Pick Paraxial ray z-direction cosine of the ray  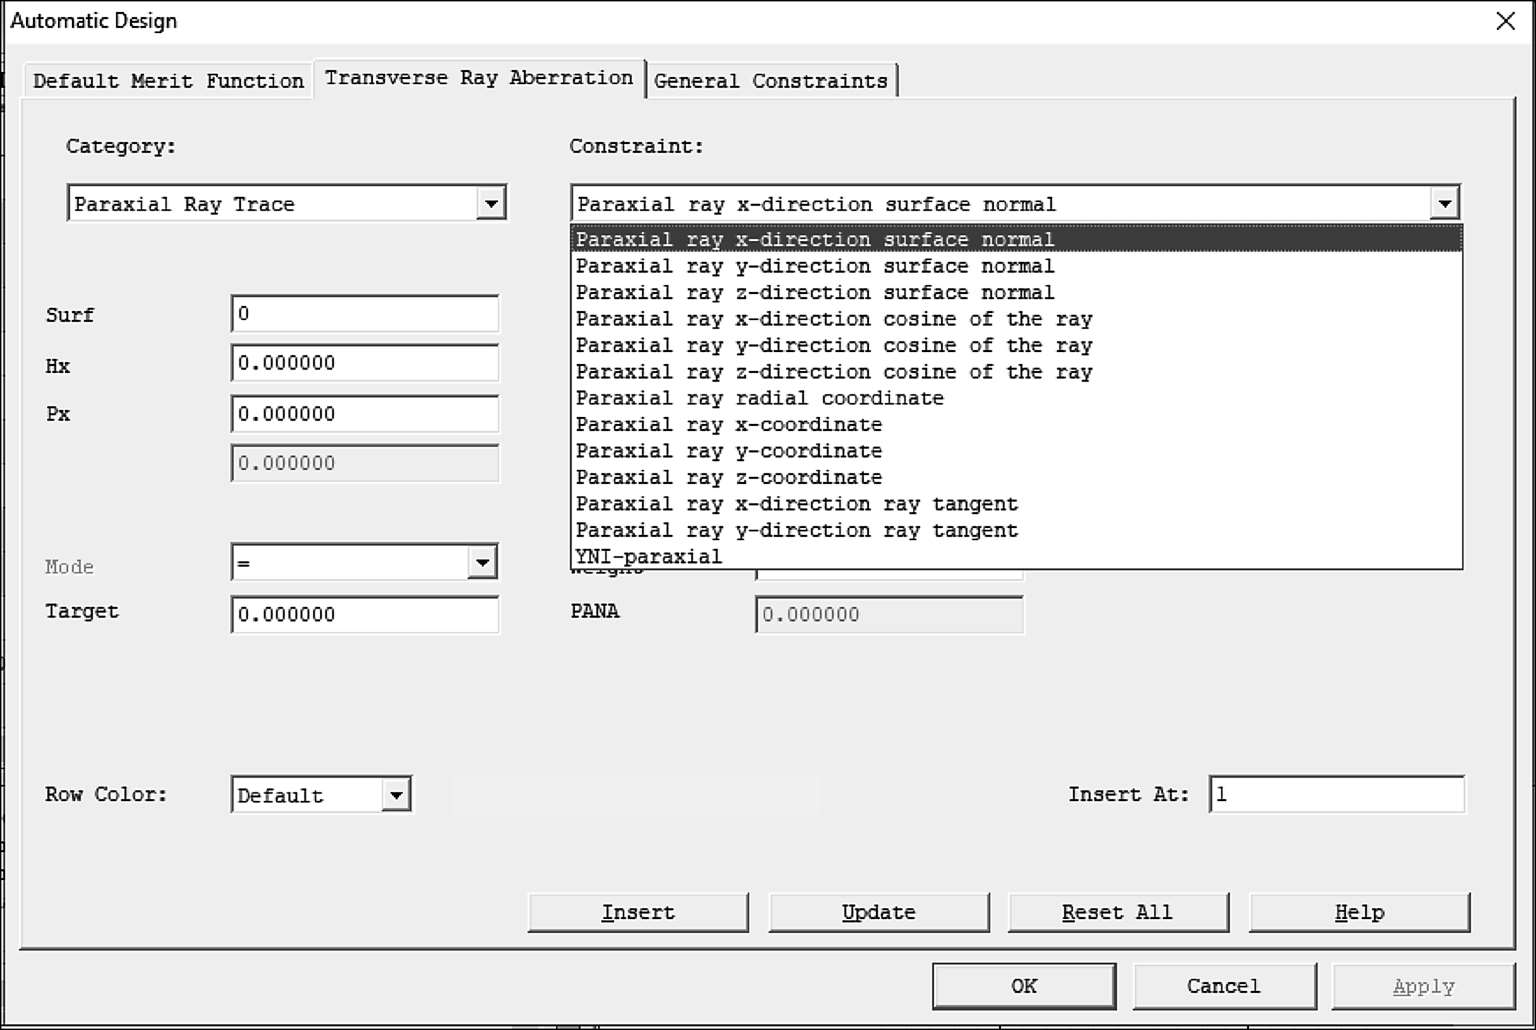[x=833, y=372]
